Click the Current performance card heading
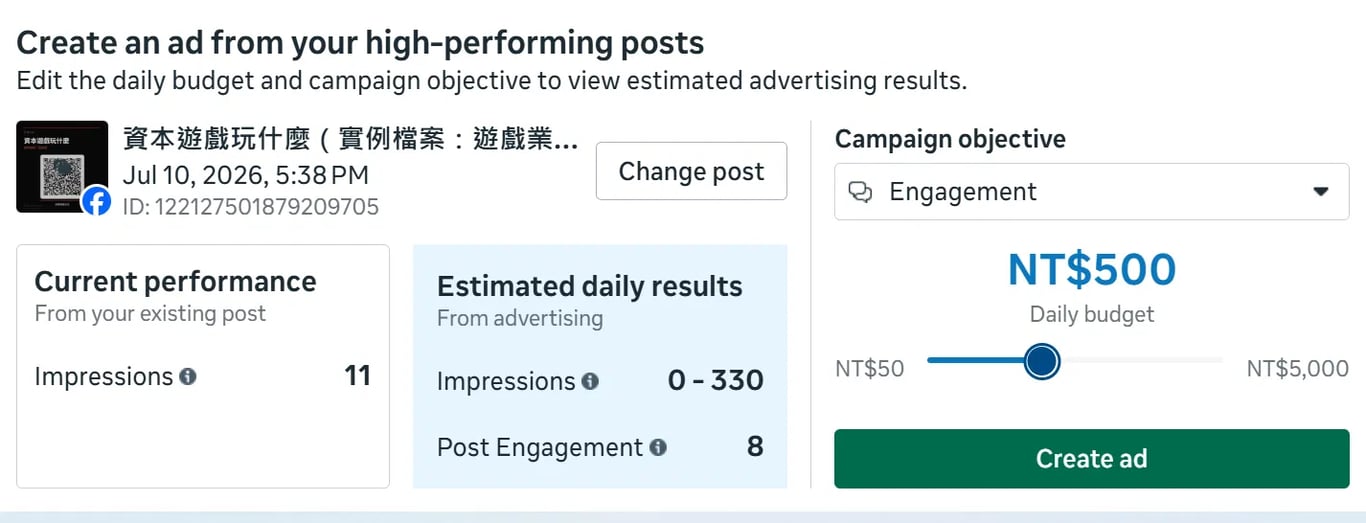 tap(176, 282)
